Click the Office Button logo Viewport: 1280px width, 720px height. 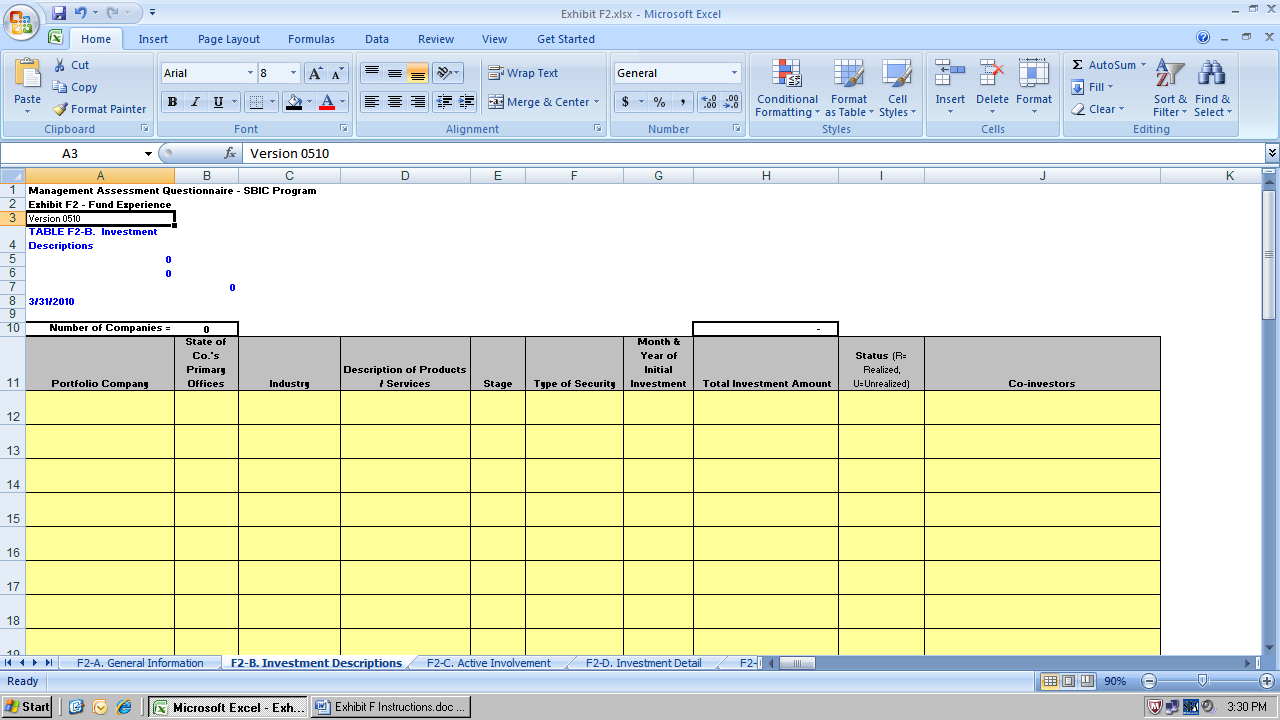(22, 22)
